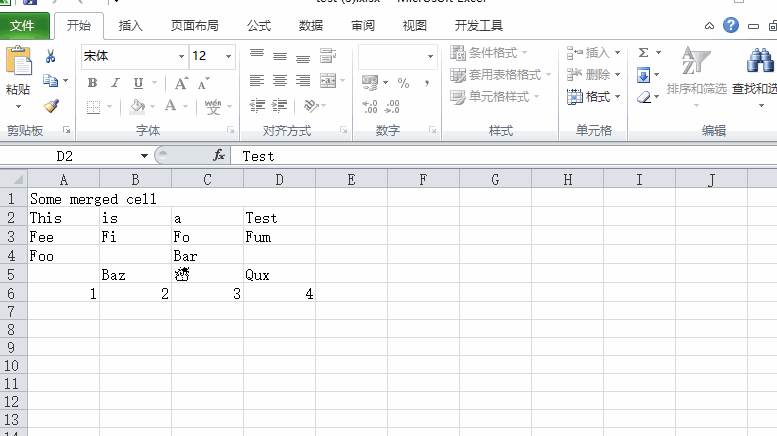Screen dimensions: 777x436
Task: Expand fill color palette arrow
Action: point(152,106)
